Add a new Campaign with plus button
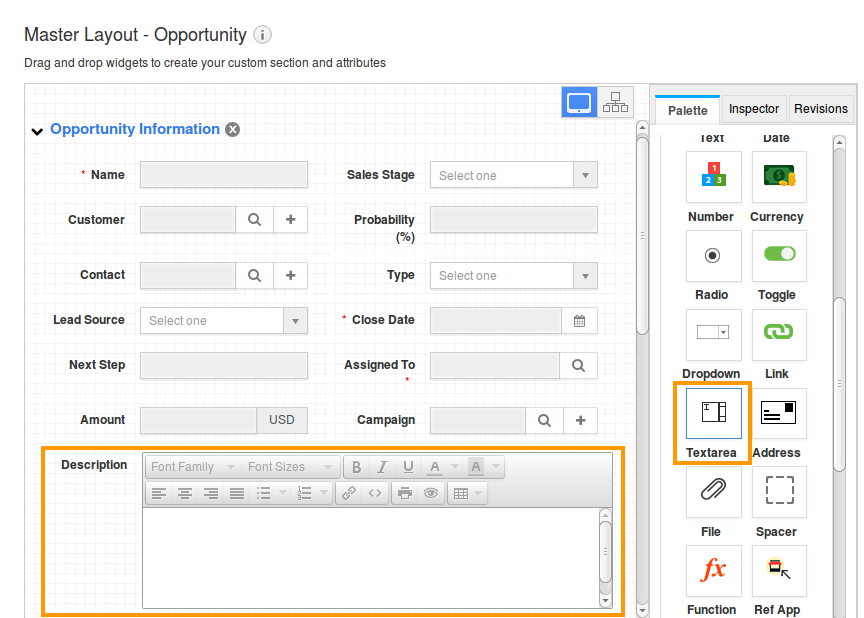The width and height of the screenshot is (864, 618). 580,421
